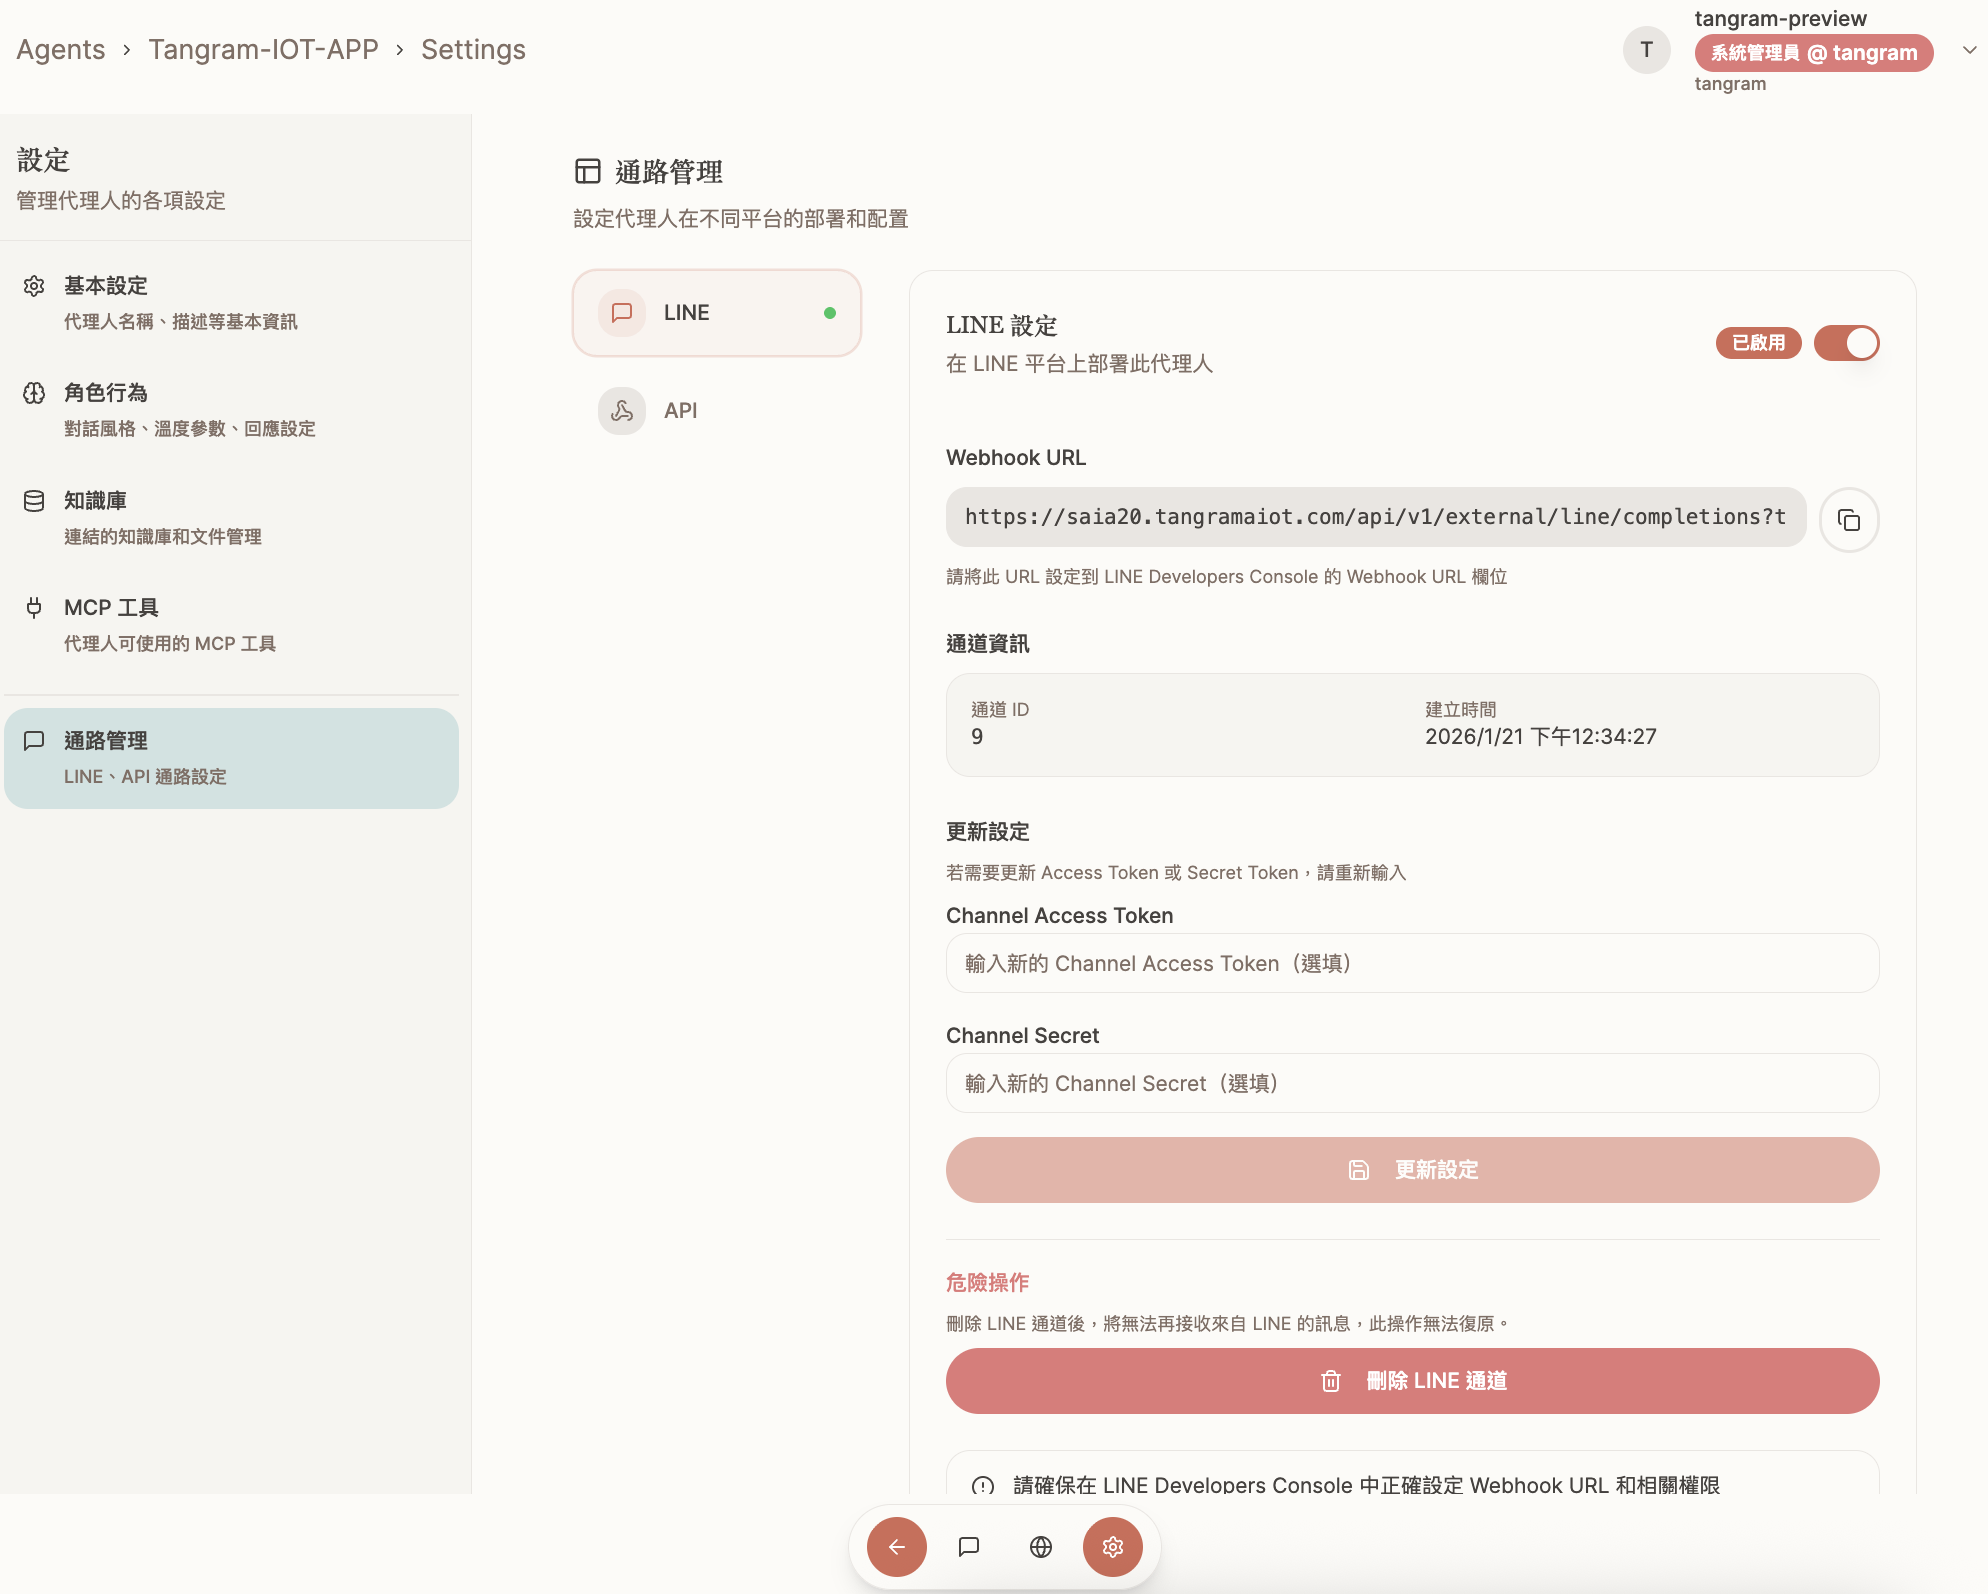Click the 角色行為 brain icon in sidebar
The image size is (1988, 1594).
[x=34, y=393]
